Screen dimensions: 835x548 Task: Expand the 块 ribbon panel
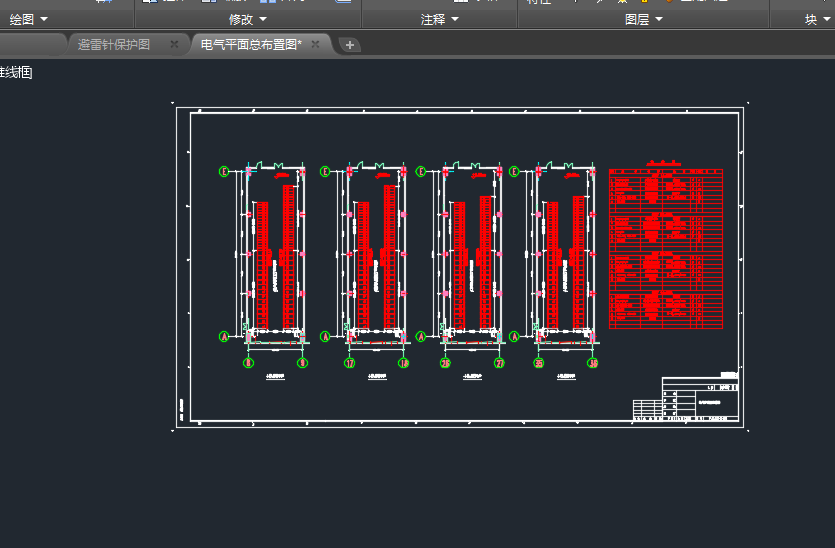[817, 20]
